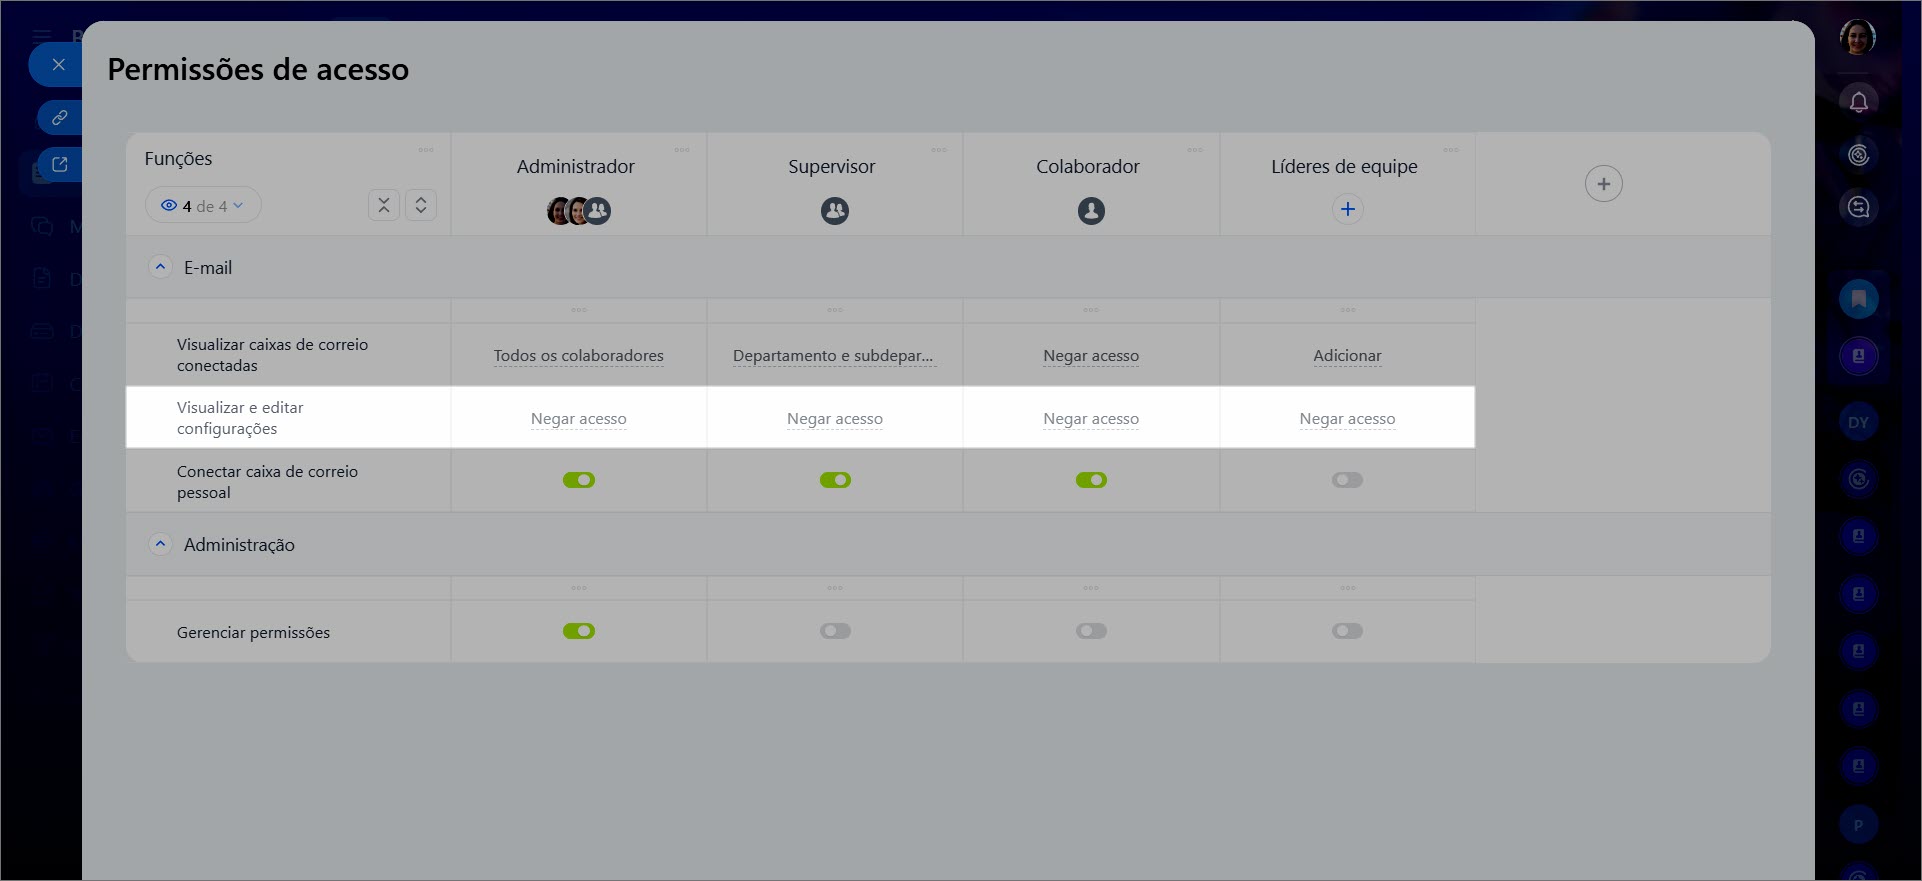The height and width of the screenshot is (881, 1922).
Task: Expand all function sections icon
Action: 421,205
